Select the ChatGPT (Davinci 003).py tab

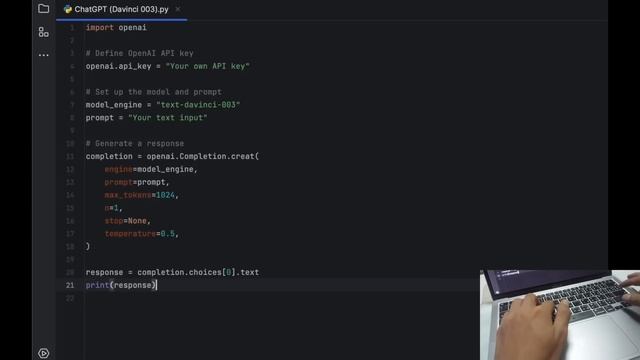point(121,9)
